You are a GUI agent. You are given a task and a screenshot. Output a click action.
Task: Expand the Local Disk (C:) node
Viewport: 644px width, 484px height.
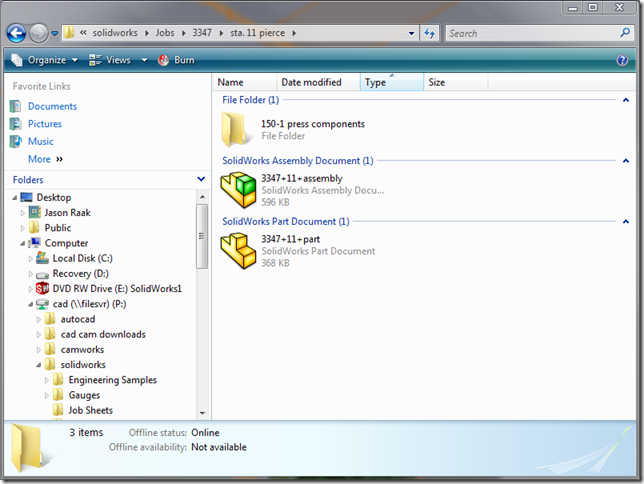coord(30,259)
